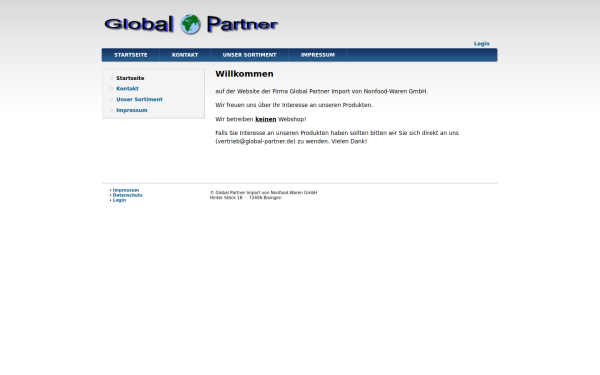Image resolution: width=600 pixels, height=375 pixels.
Task: Click the vertrieb@global-partner.de email text
Action: point(255,141)
